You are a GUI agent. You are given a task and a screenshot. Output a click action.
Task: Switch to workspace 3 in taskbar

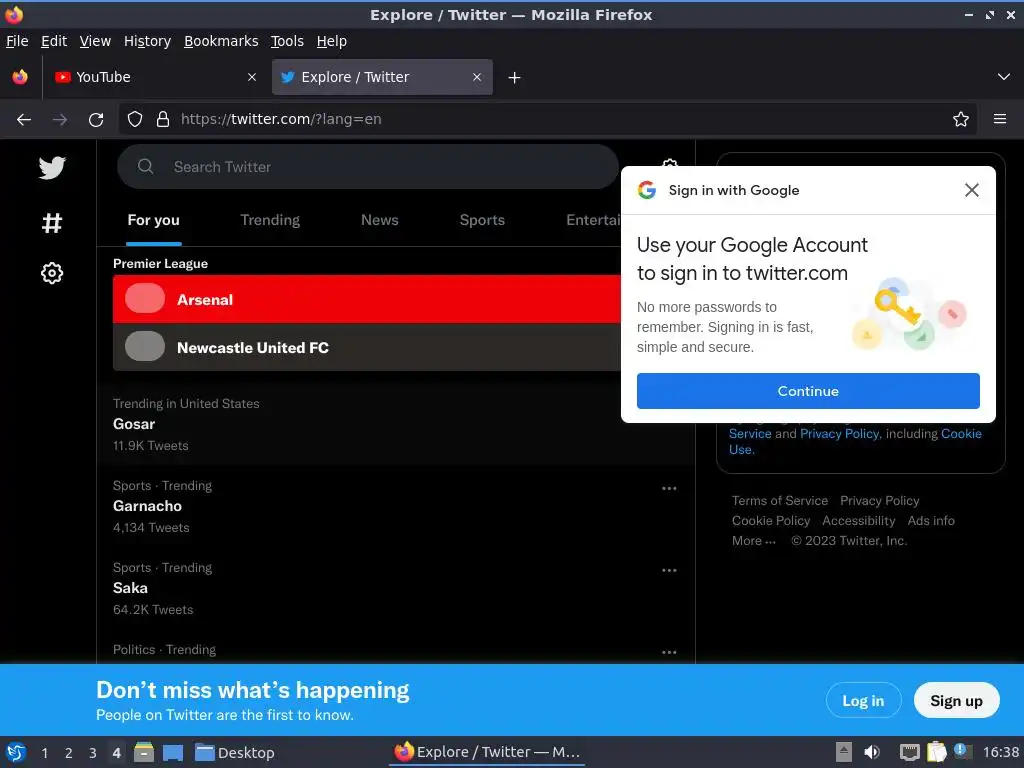tap(93, 753)
